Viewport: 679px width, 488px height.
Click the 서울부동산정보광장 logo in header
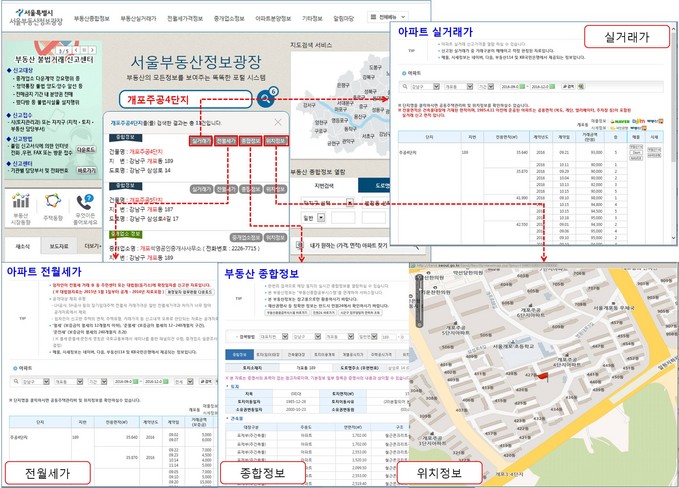(x=36, y=17)
